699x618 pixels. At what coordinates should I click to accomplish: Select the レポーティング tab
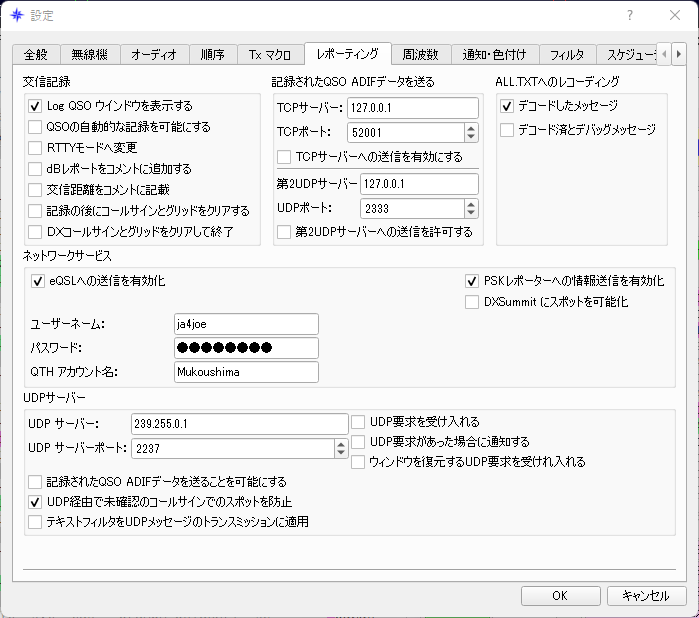pos(348,54)
